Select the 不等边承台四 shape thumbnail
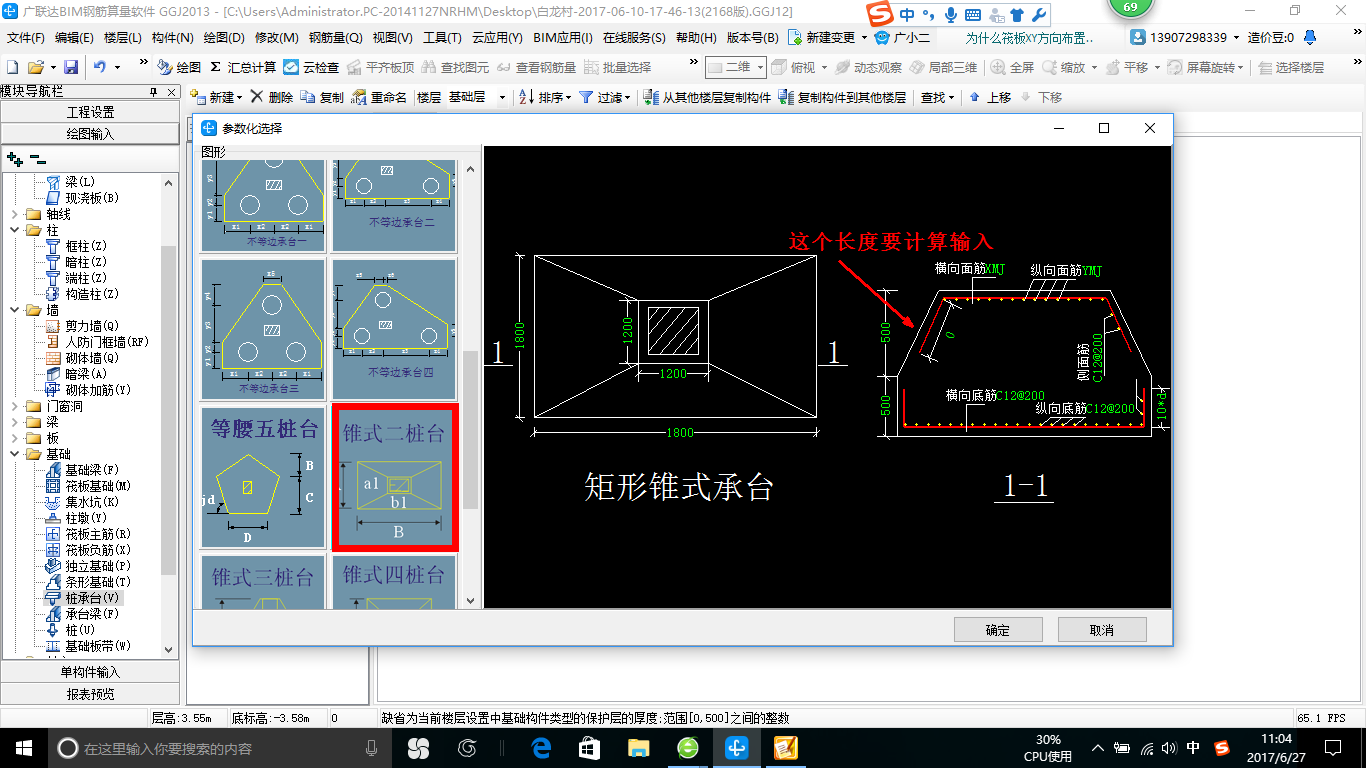This screenshot has height=768, width=1366. coord(394,330)
